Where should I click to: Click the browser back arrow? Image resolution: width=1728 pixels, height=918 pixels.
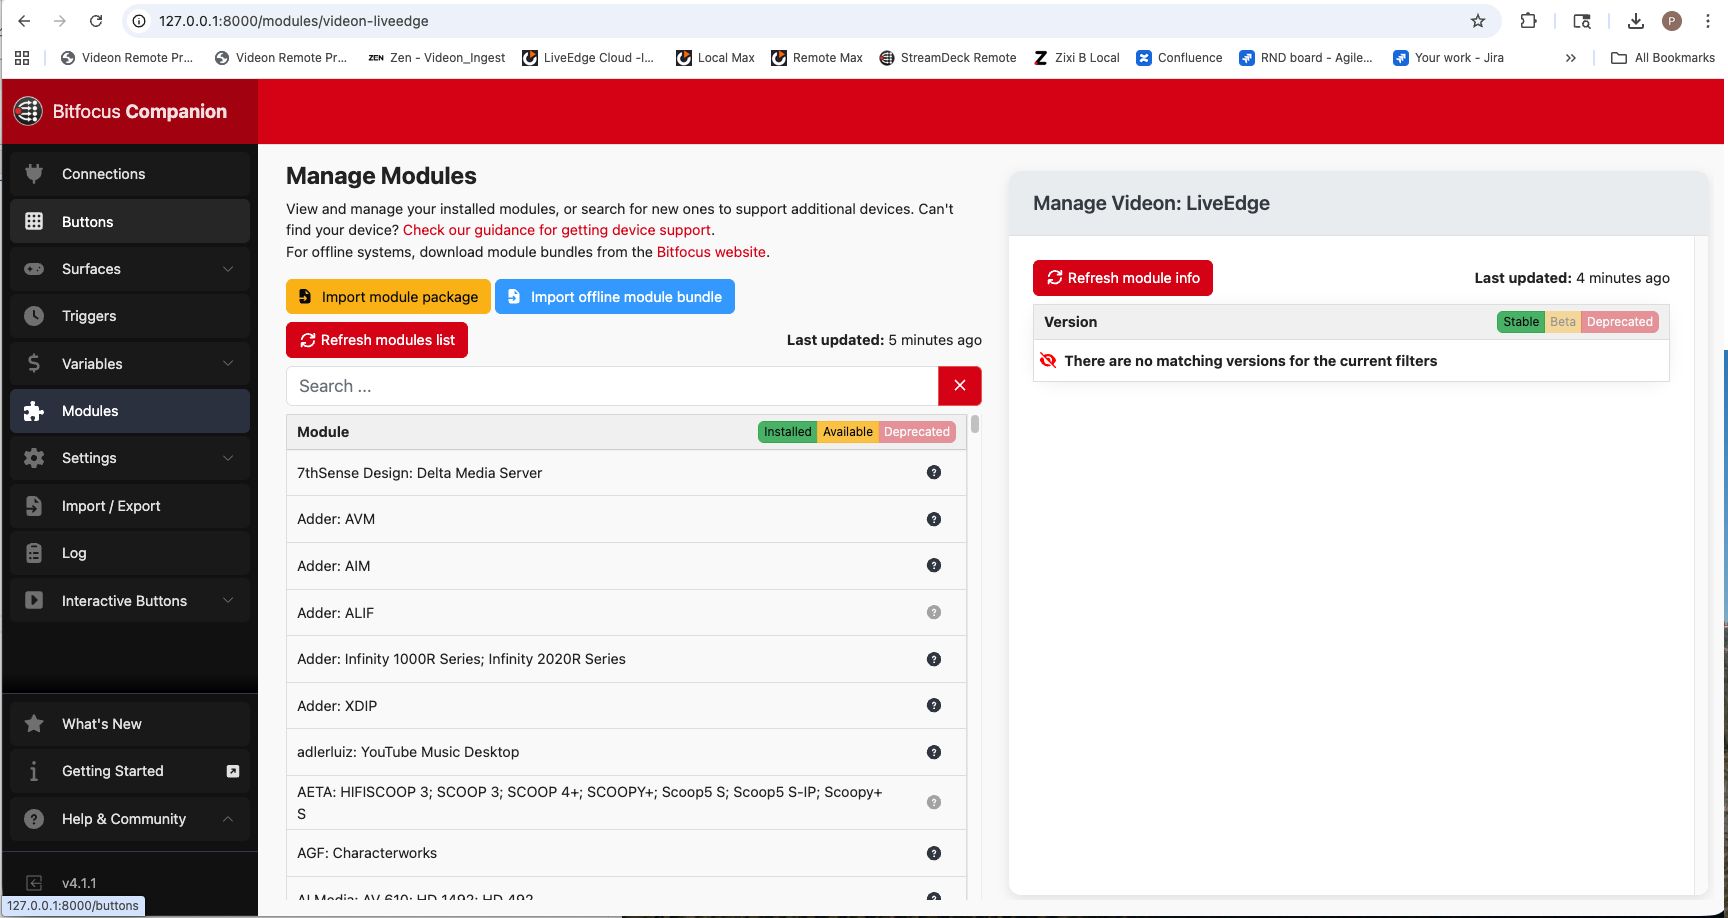point(24,21)
